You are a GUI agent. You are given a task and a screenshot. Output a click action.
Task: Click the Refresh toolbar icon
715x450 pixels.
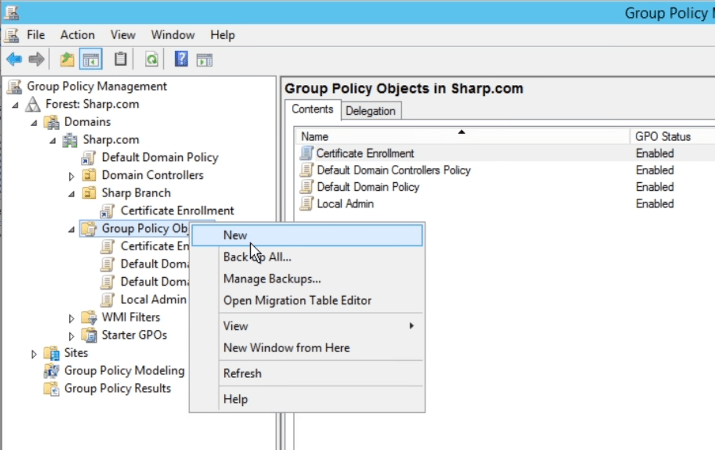pos(151,59)
